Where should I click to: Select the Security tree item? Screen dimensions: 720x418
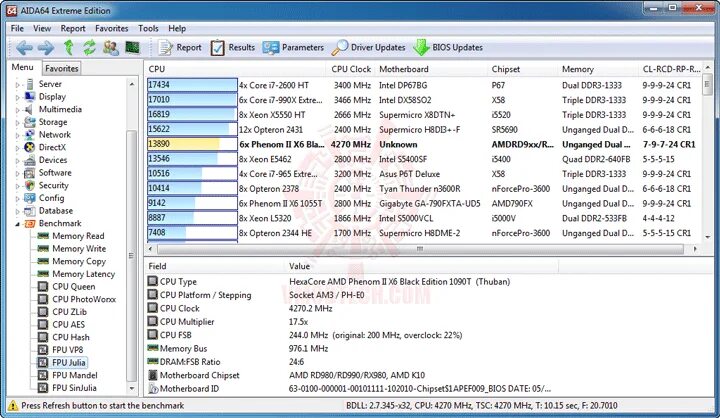click(54, 185)
